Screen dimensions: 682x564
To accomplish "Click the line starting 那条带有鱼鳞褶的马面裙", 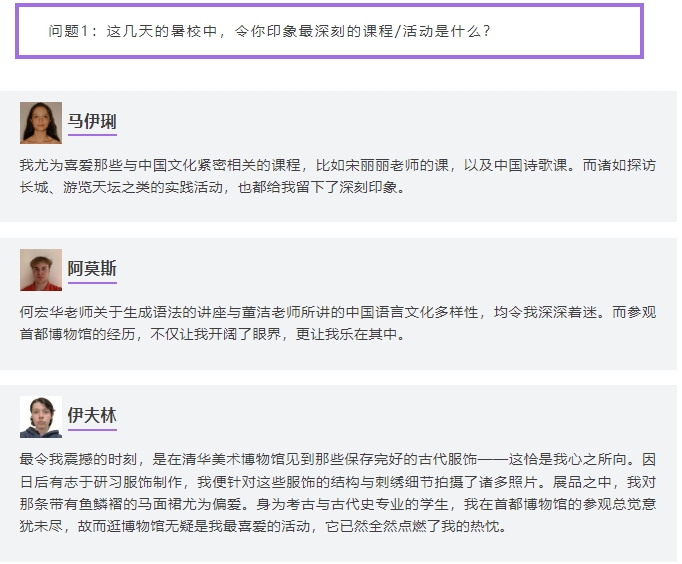I will tap(338, 504).
